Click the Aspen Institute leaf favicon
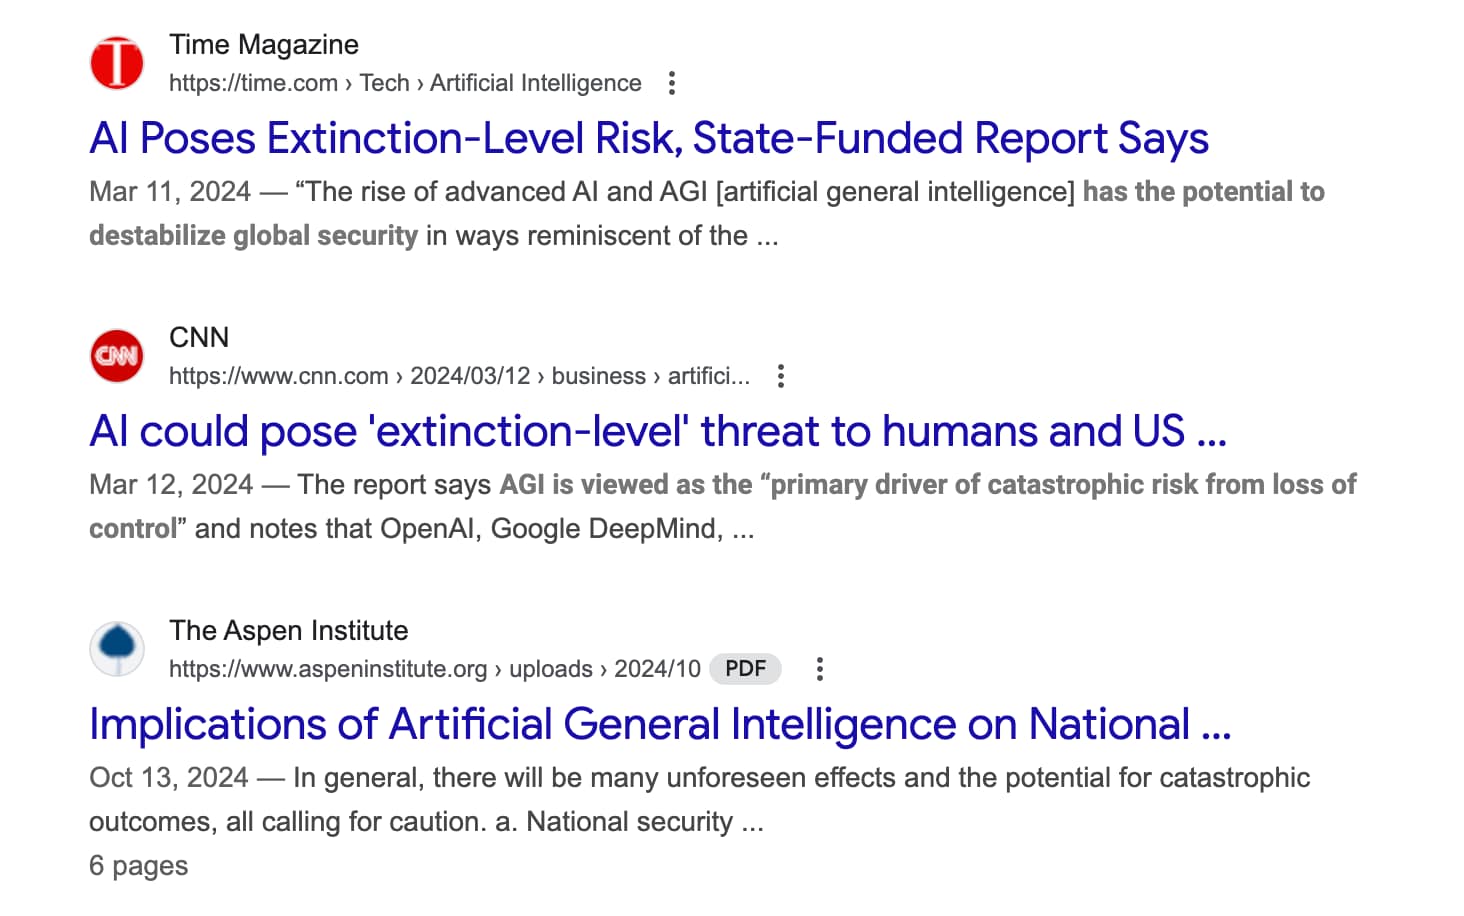 [x=117, y=648]
